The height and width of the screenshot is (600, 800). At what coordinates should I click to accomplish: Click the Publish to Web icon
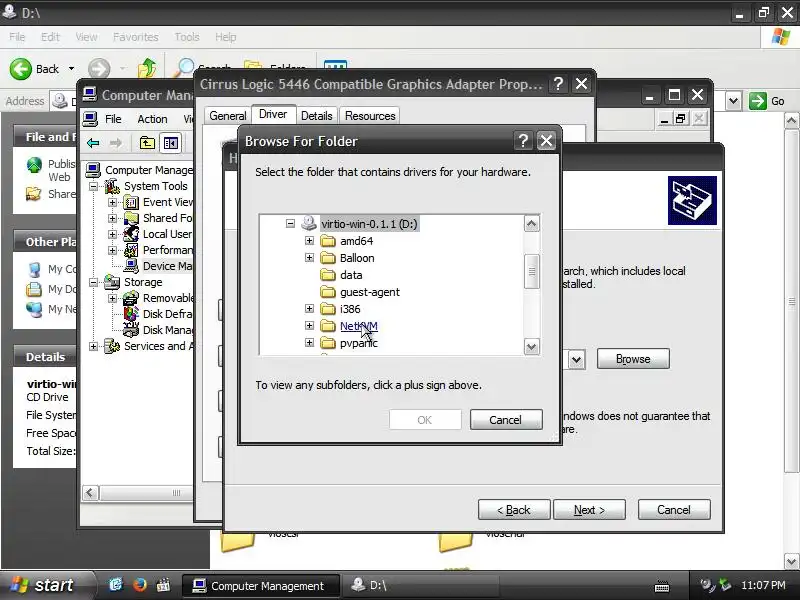pos(34,165)
